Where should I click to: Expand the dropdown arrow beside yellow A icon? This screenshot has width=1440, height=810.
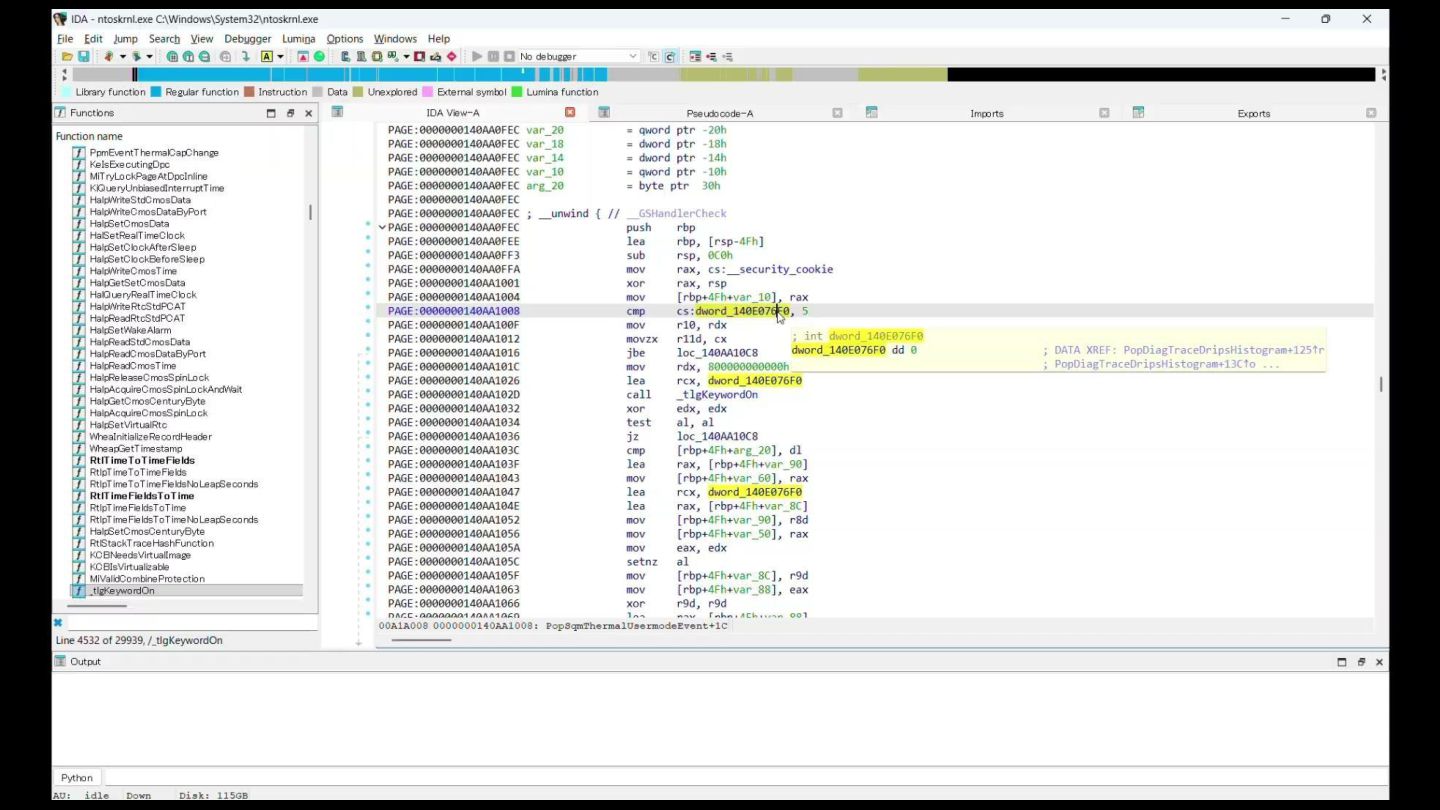280,57
